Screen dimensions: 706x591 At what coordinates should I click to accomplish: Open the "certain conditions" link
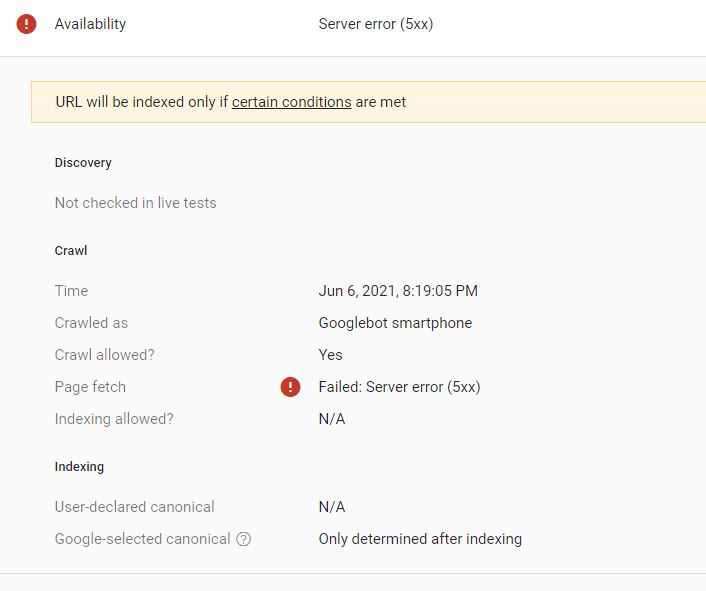pyautogui.click(x=291, y=102)
